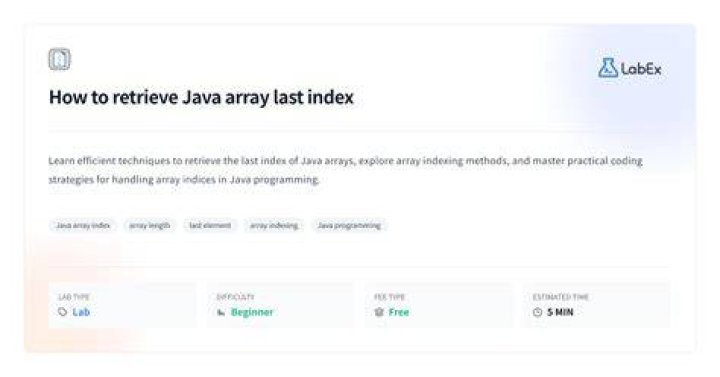Image resolution: width=720 pixels, height=377 pixels.
Task: Click the 'LAB TYPE' label
Action: [74, 297]
